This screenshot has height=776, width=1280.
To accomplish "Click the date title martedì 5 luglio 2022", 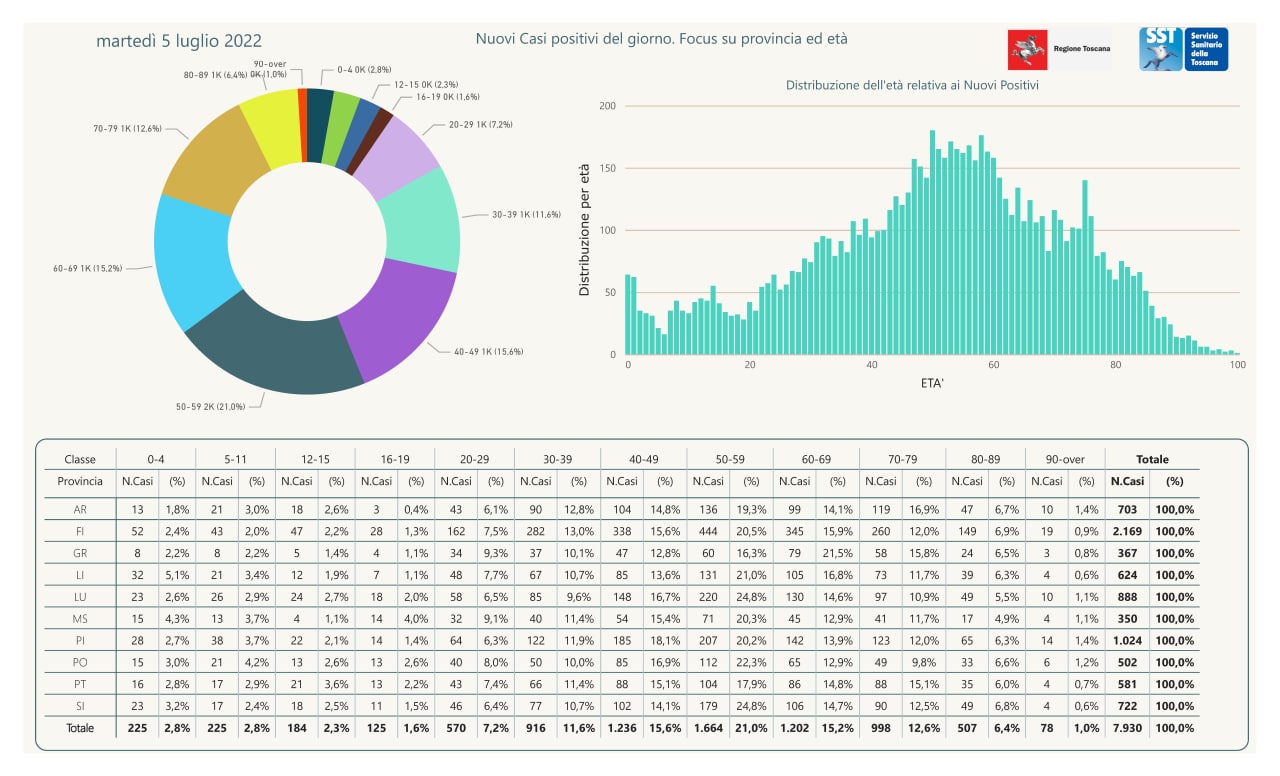I will point(179,41).
